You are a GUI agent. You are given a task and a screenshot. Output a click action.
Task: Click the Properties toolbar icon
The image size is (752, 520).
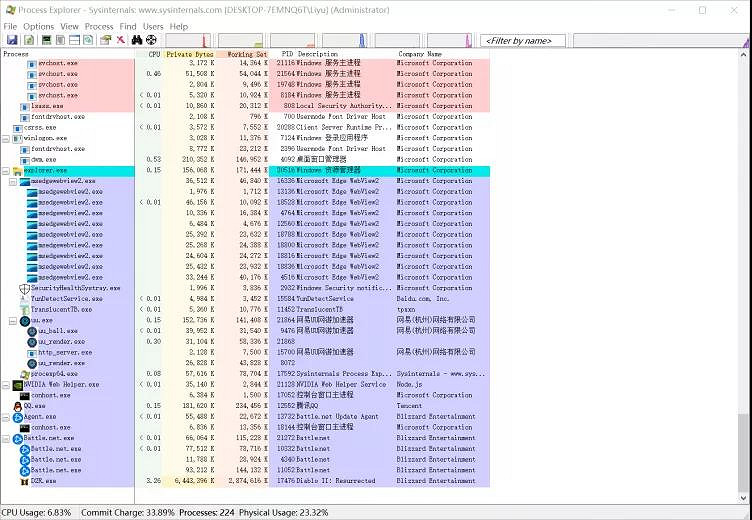click(x=104, y=40)
